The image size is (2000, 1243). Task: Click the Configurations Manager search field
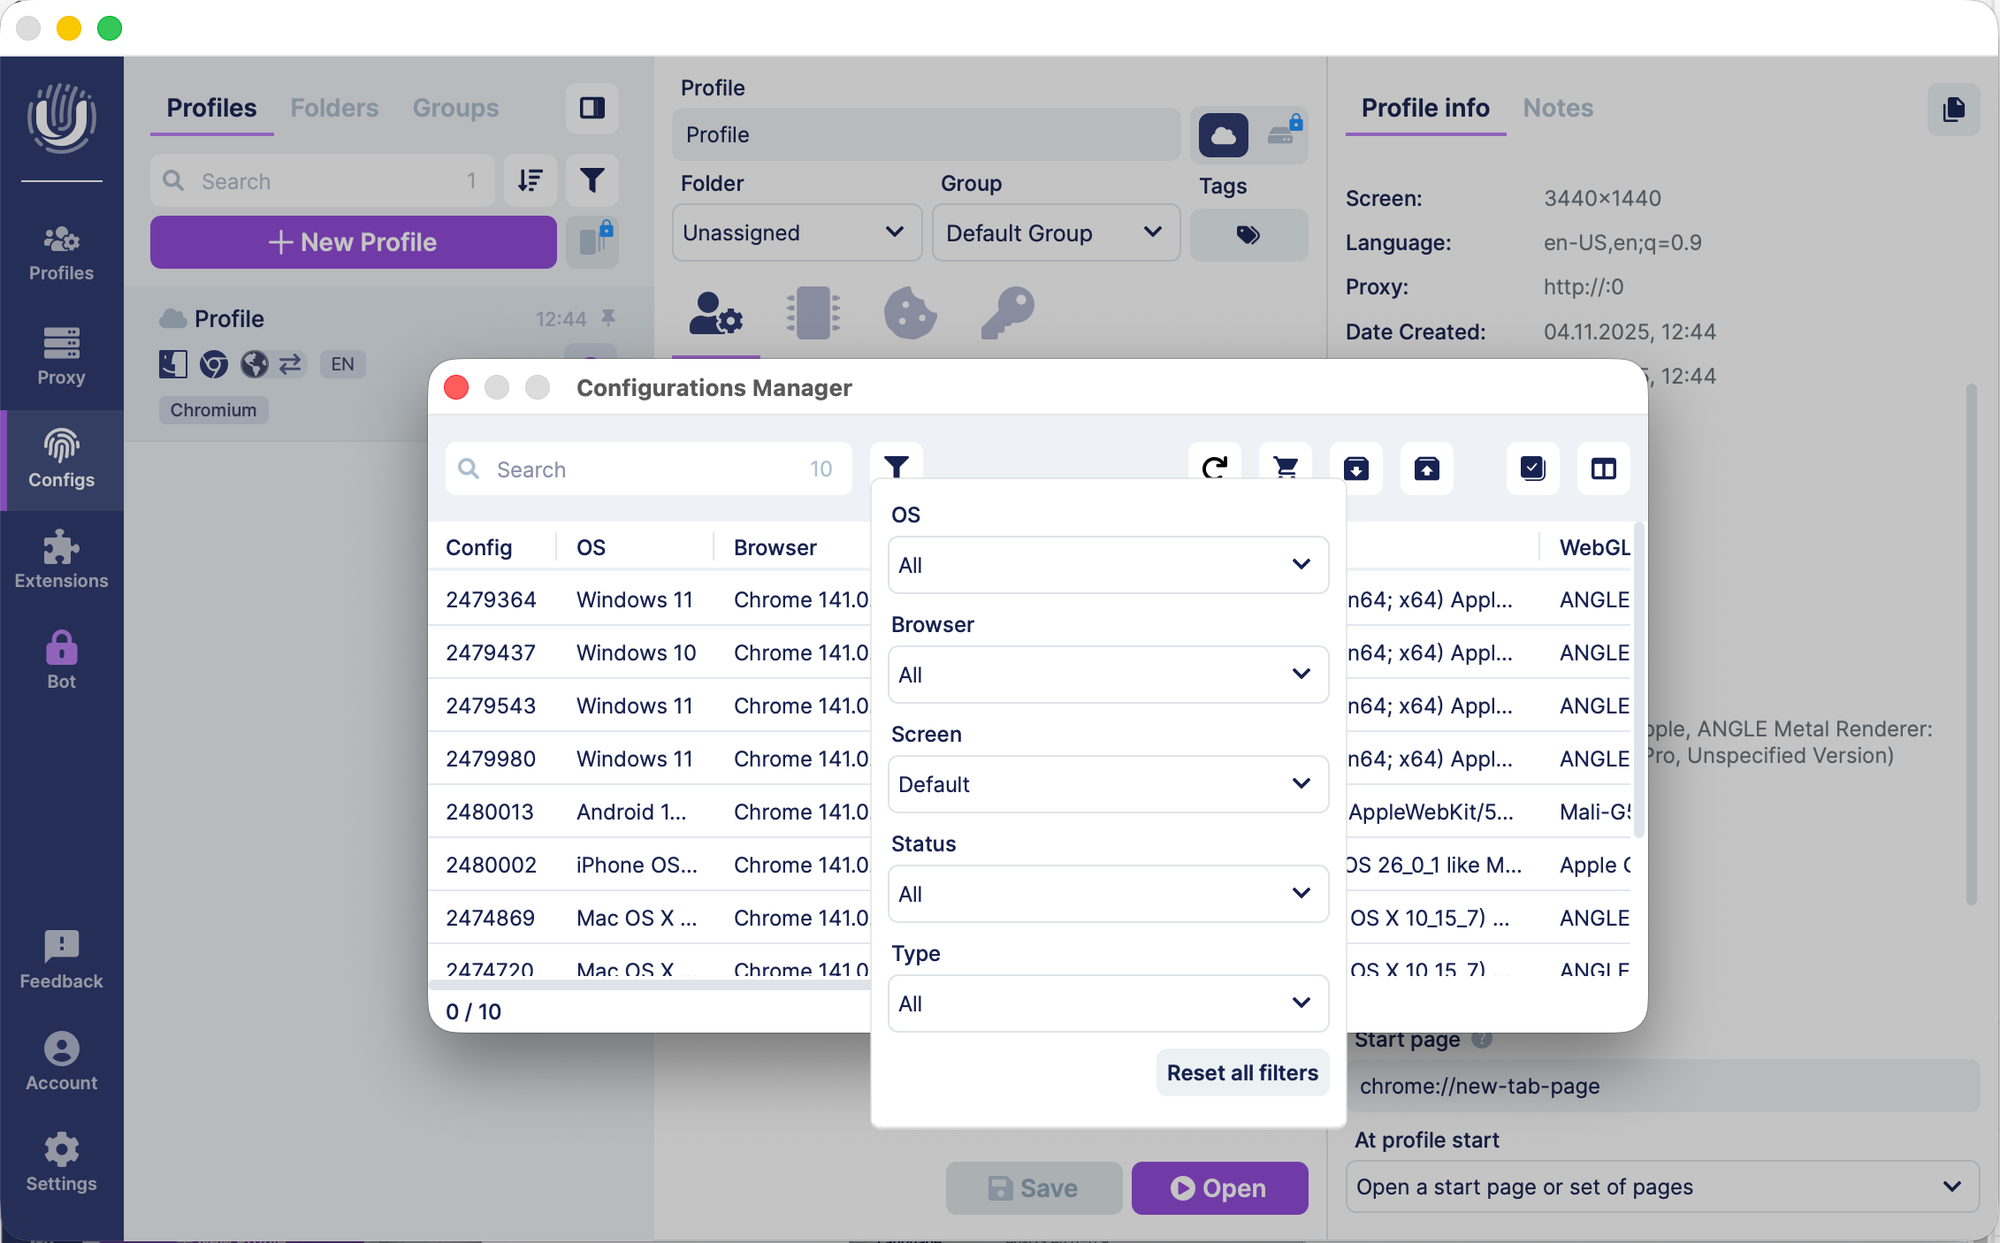tap(648, 469)
